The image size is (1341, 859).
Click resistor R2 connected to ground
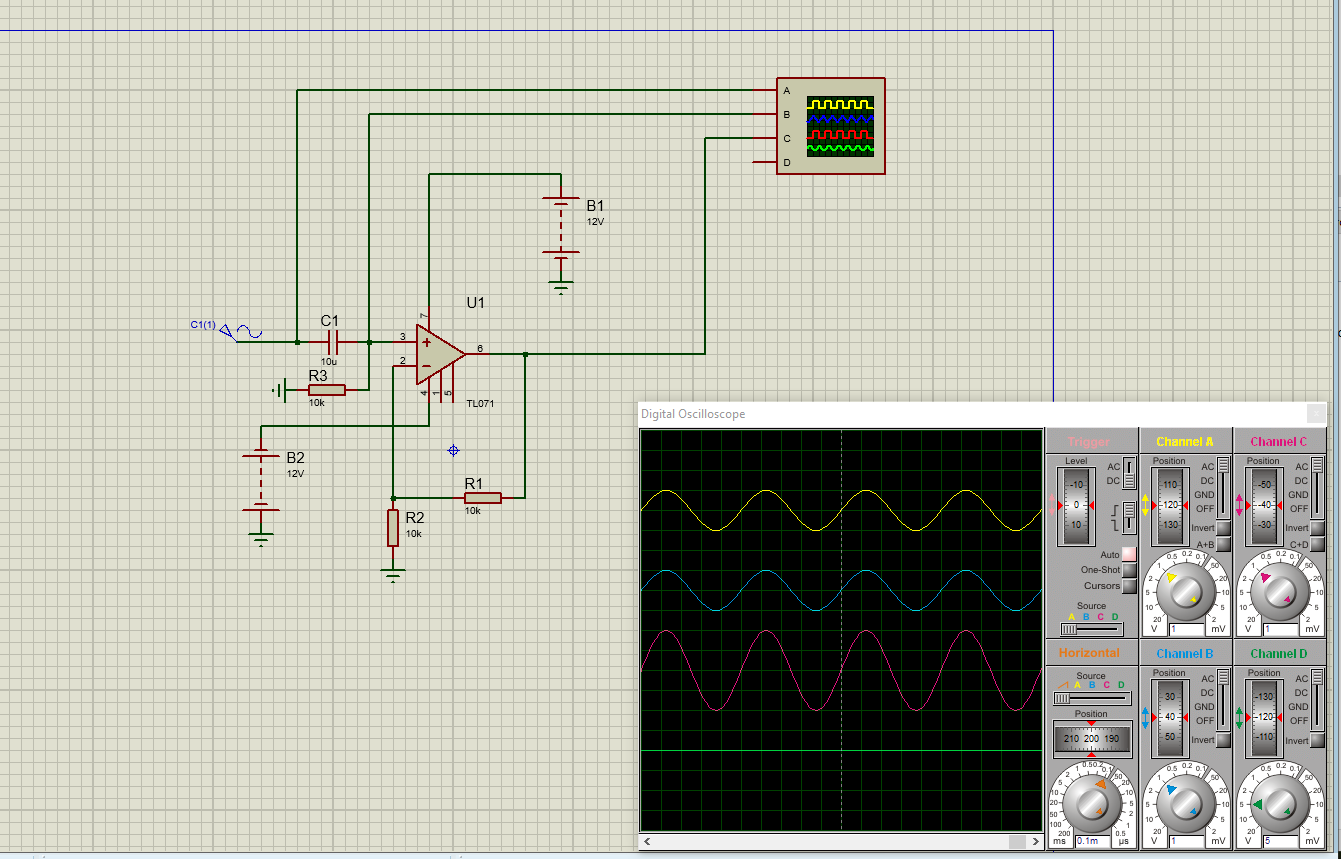tap(393, 527)
